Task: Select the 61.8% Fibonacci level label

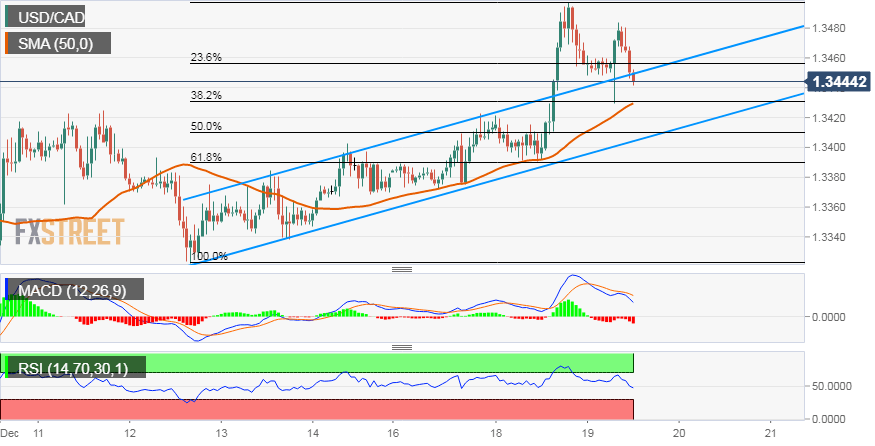Action: click(206, 157)
